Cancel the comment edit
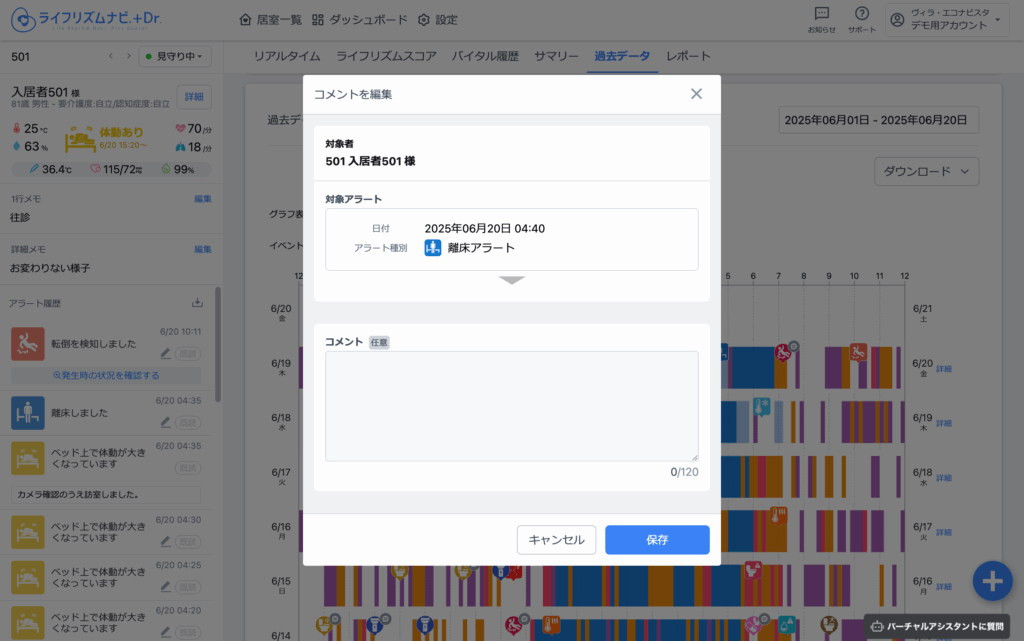 coord(556,540)
